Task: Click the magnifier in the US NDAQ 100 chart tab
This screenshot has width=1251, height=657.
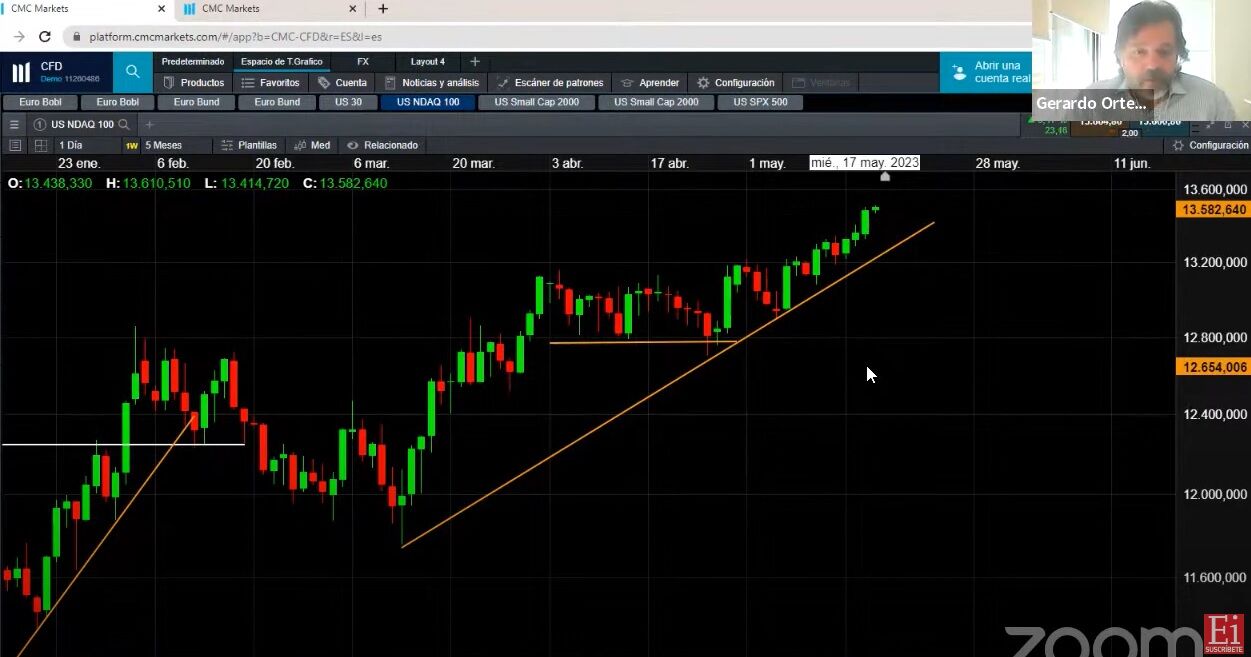Action: pyautogui.click(x=124, y=125)
